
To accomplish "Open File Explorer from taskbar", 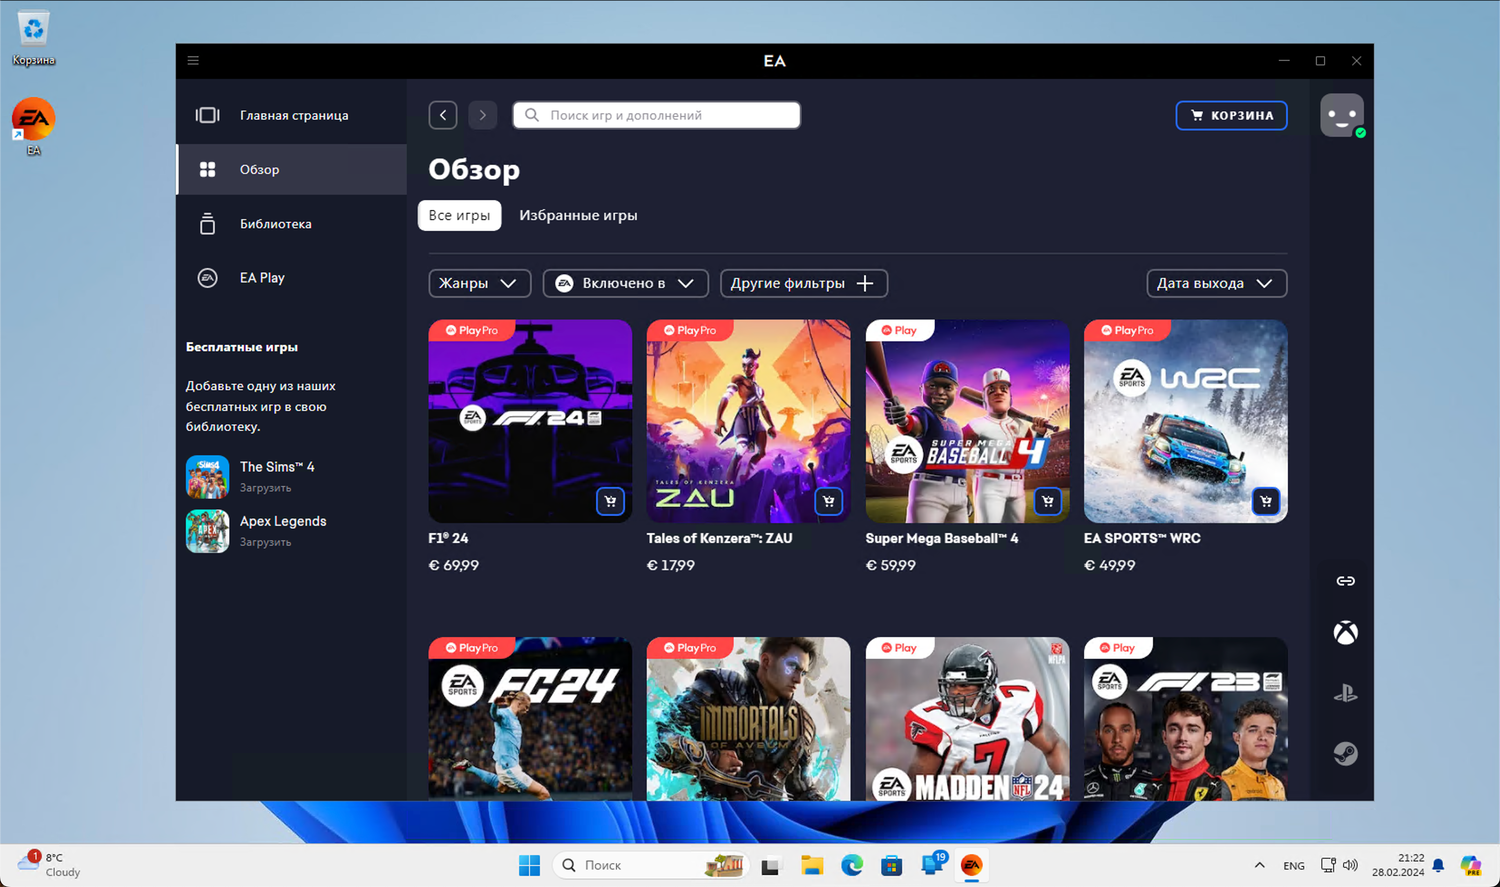I will tap(811, 865).
